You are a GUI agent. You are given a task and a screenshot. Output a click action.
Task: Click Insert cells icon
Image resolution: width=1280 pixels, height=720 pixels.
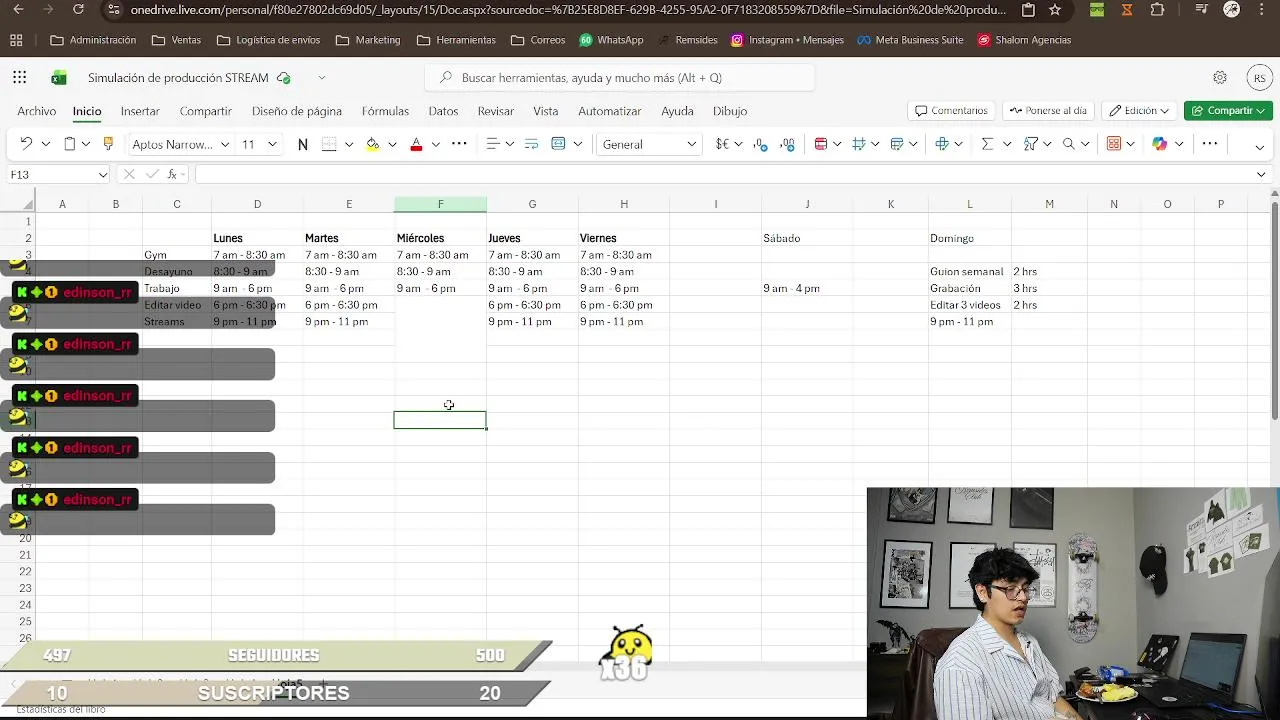(x=942, y=144)
